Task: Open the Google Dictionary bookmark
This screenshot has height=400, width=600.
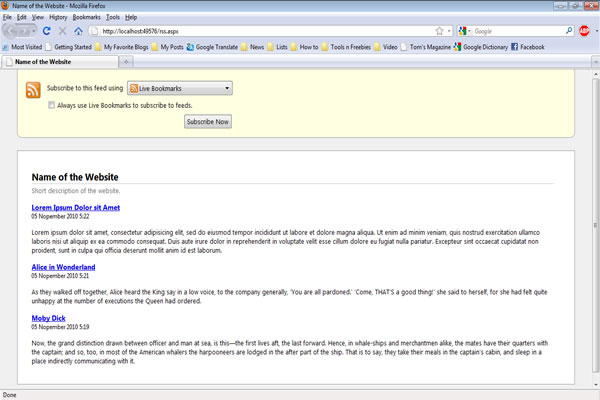Action: point(481,47)
